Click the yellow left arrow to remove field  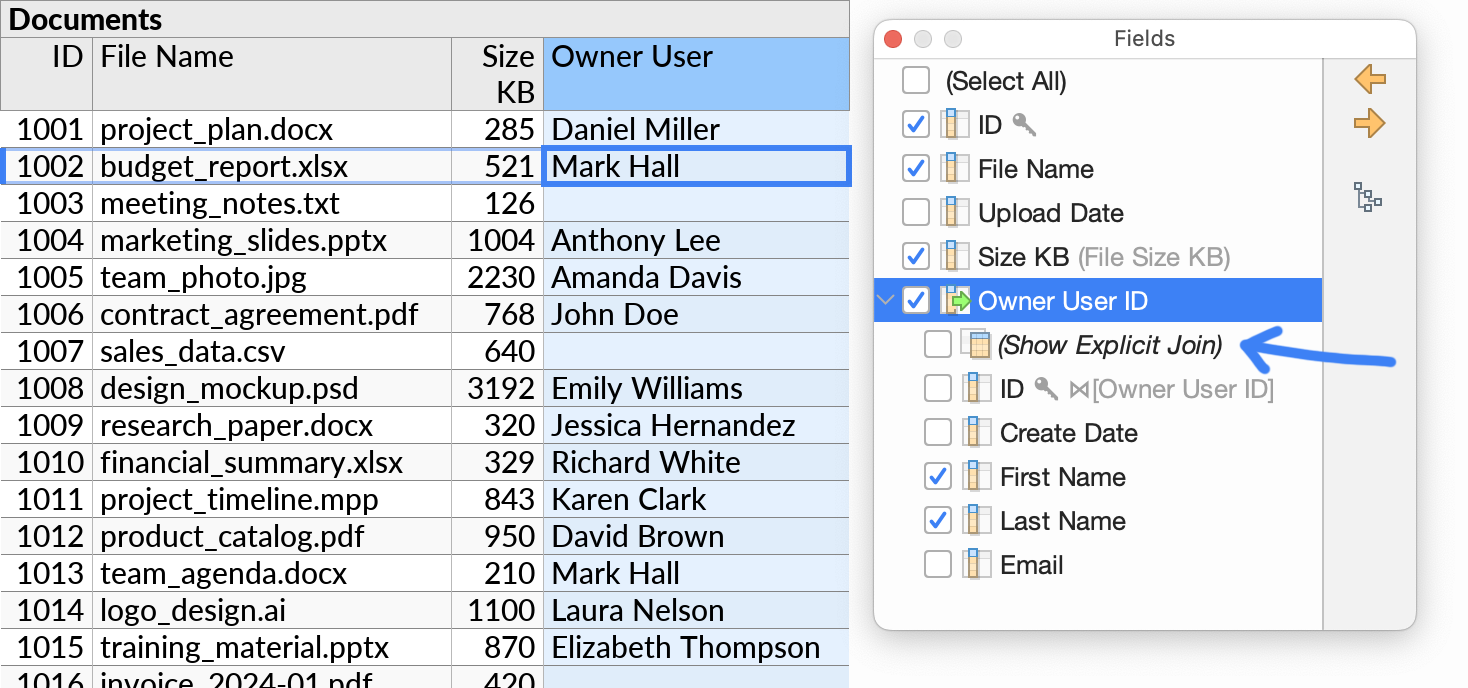1370,79
